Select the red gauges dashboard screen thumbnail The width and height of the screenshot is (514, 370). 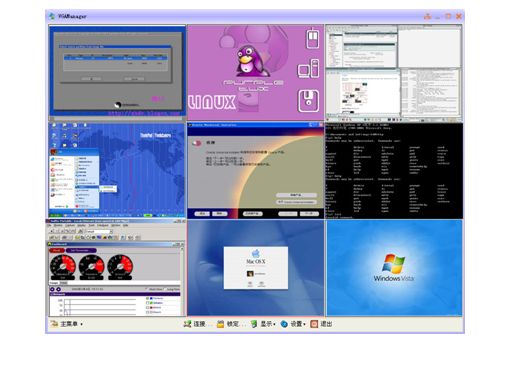[x=117, y=268]
